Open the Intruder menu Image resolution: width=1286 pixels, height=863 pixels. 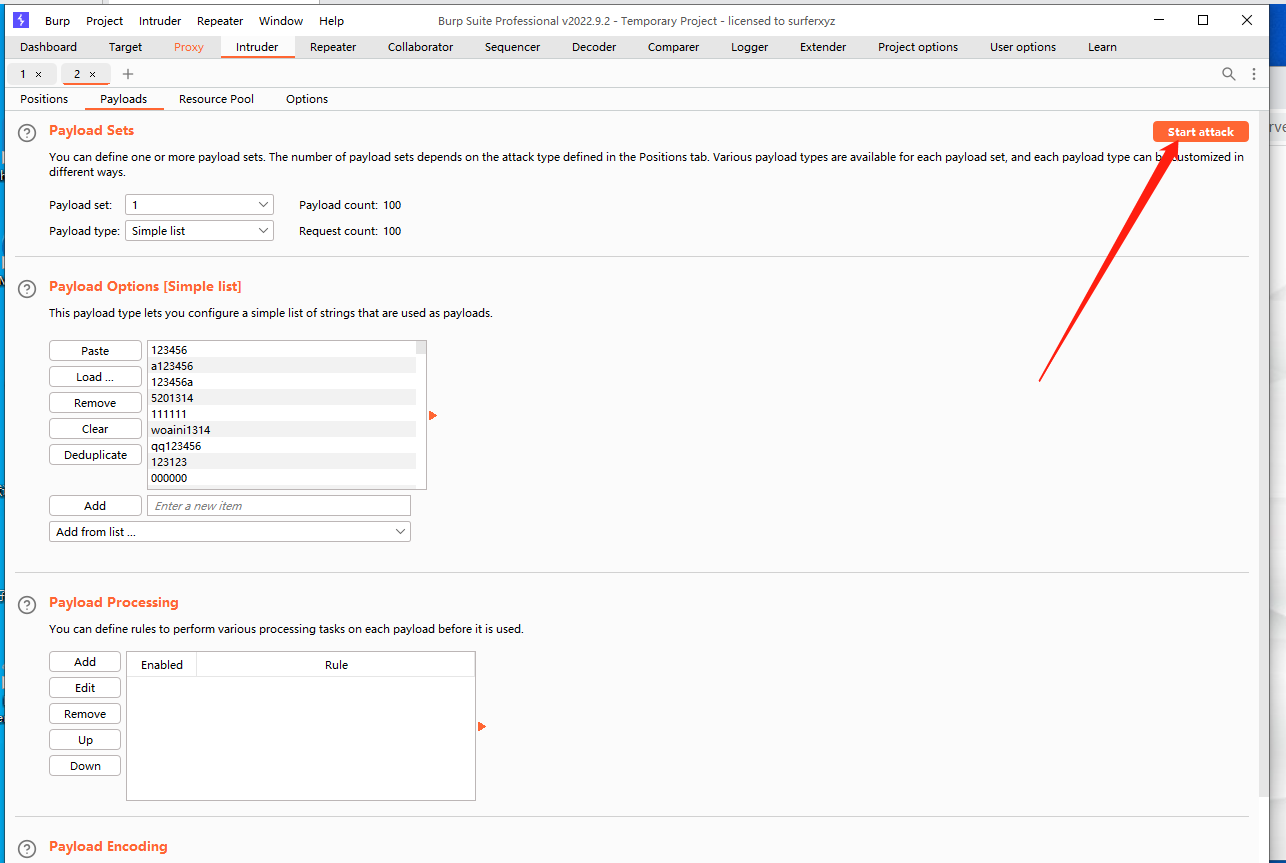coord(160,21)
